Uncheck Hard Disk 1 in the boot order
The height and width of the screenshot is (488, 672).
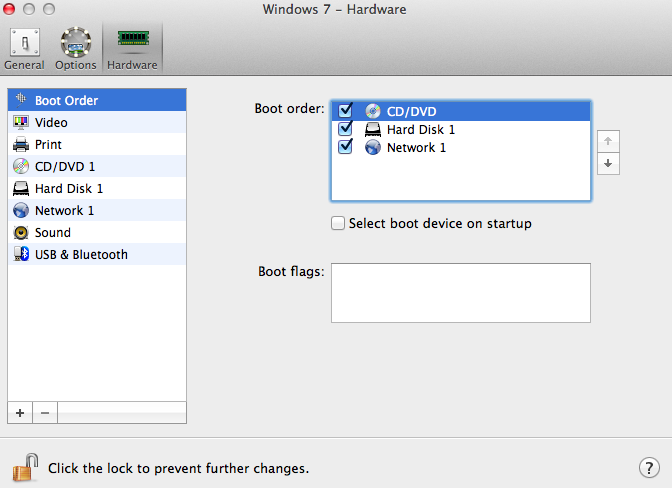click(x=345, y=129)
